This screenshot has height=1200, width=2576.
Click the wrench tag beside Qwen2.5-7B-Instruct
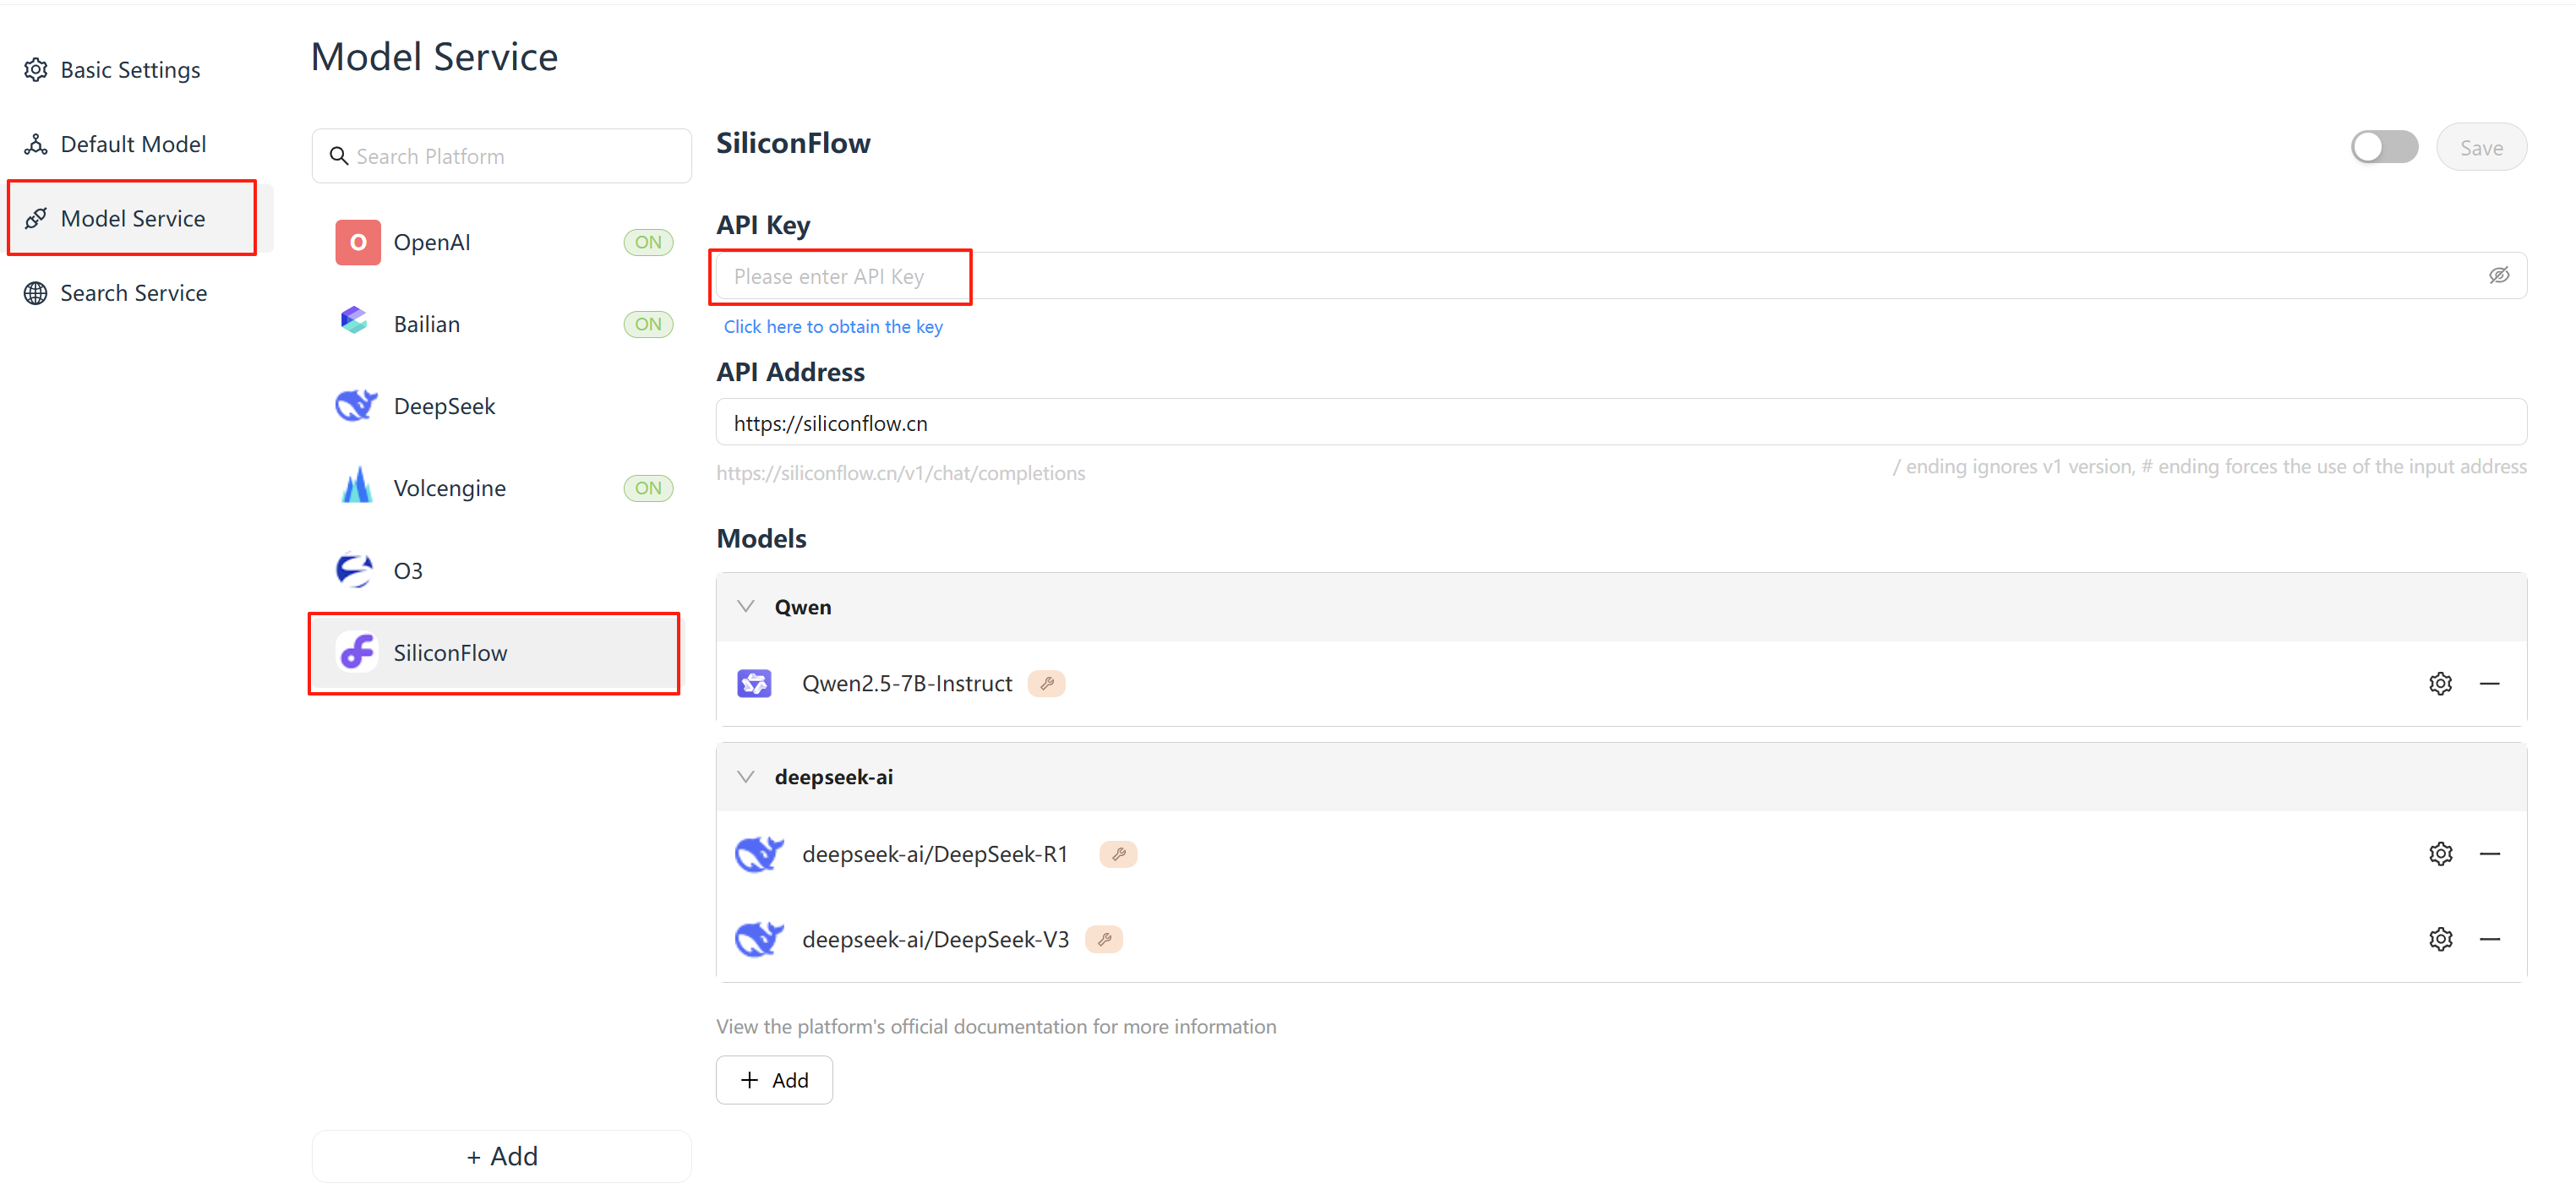[1046, 683]
